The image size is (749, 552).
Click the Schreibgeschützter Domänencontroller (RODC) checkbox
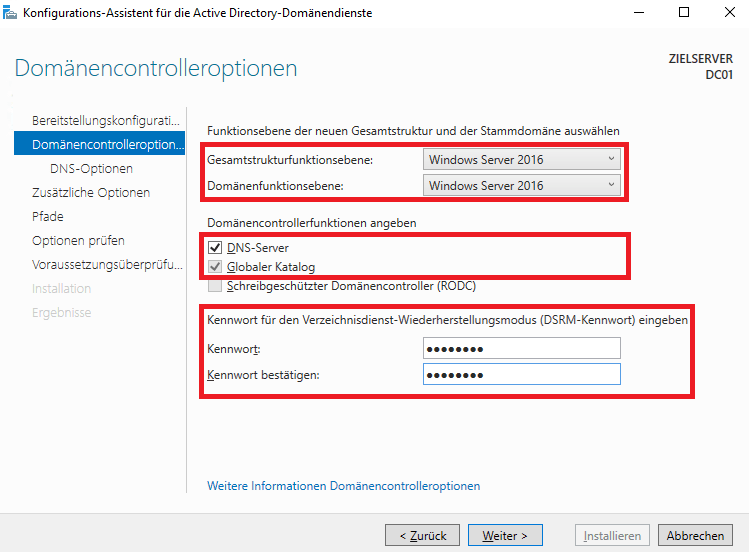coord(215,286)
